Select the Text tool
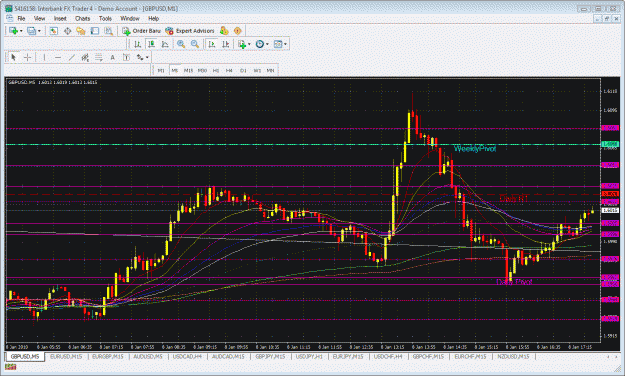Image resolution: width=625 pixels, height=376 pixels. click(x=112, y=57)
